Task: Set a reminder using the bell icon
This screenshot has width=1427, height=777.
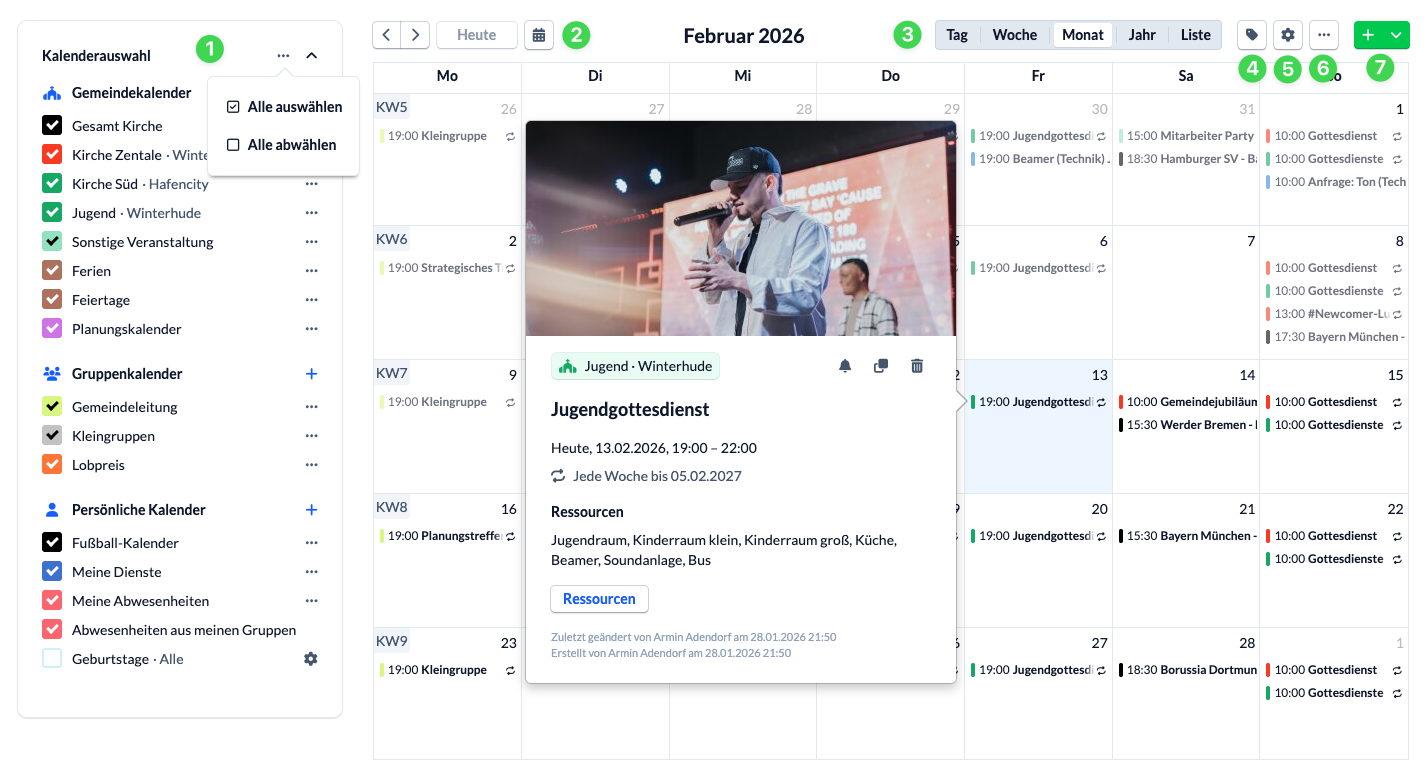Action: pyautogui.click(x=845, y=365)
